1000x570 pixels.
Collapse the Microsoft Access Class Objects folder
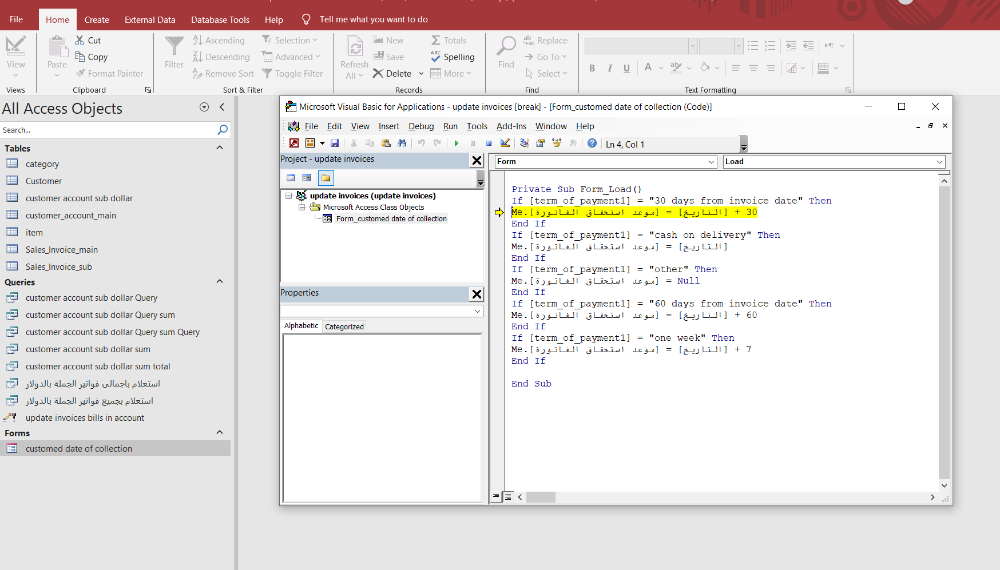302,207
